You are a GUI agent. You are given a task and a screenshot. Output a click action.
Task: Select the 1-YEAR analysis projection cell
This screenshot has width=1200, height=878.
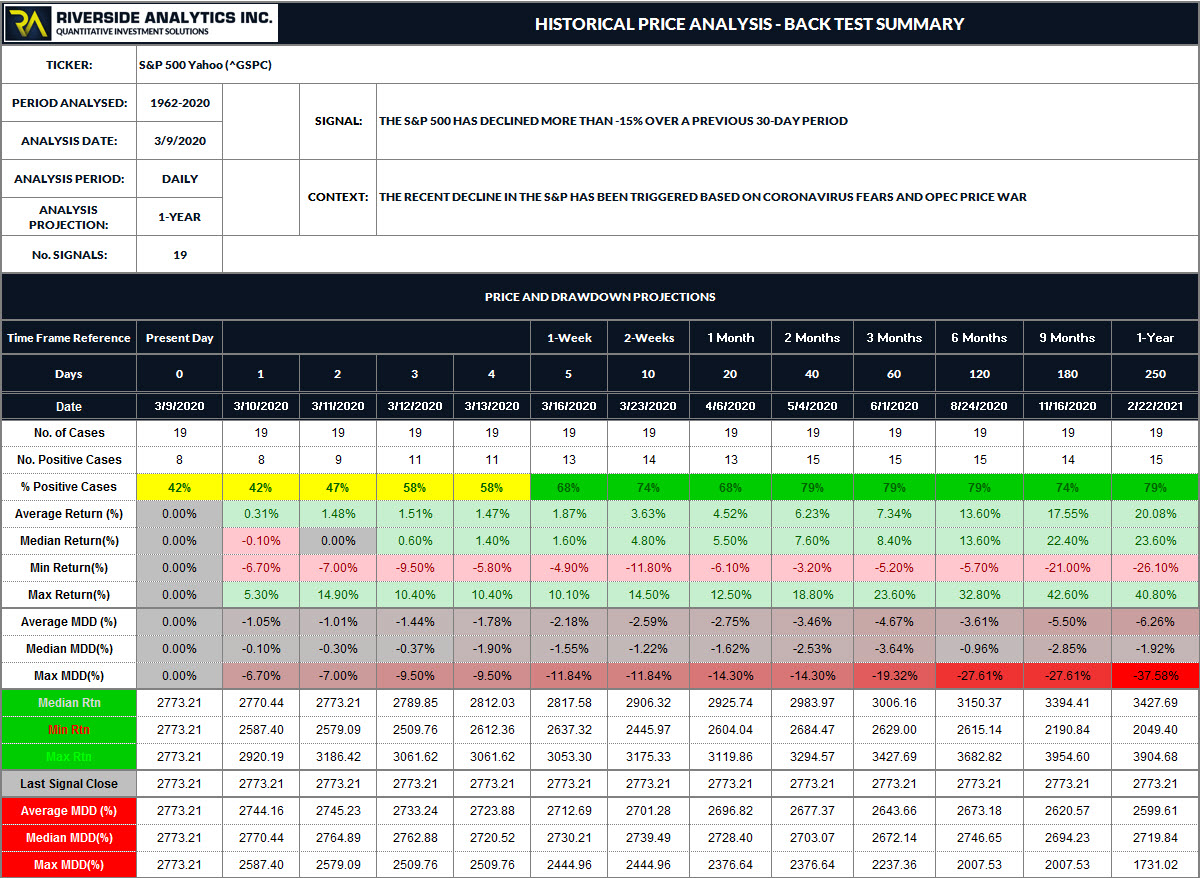180,216
